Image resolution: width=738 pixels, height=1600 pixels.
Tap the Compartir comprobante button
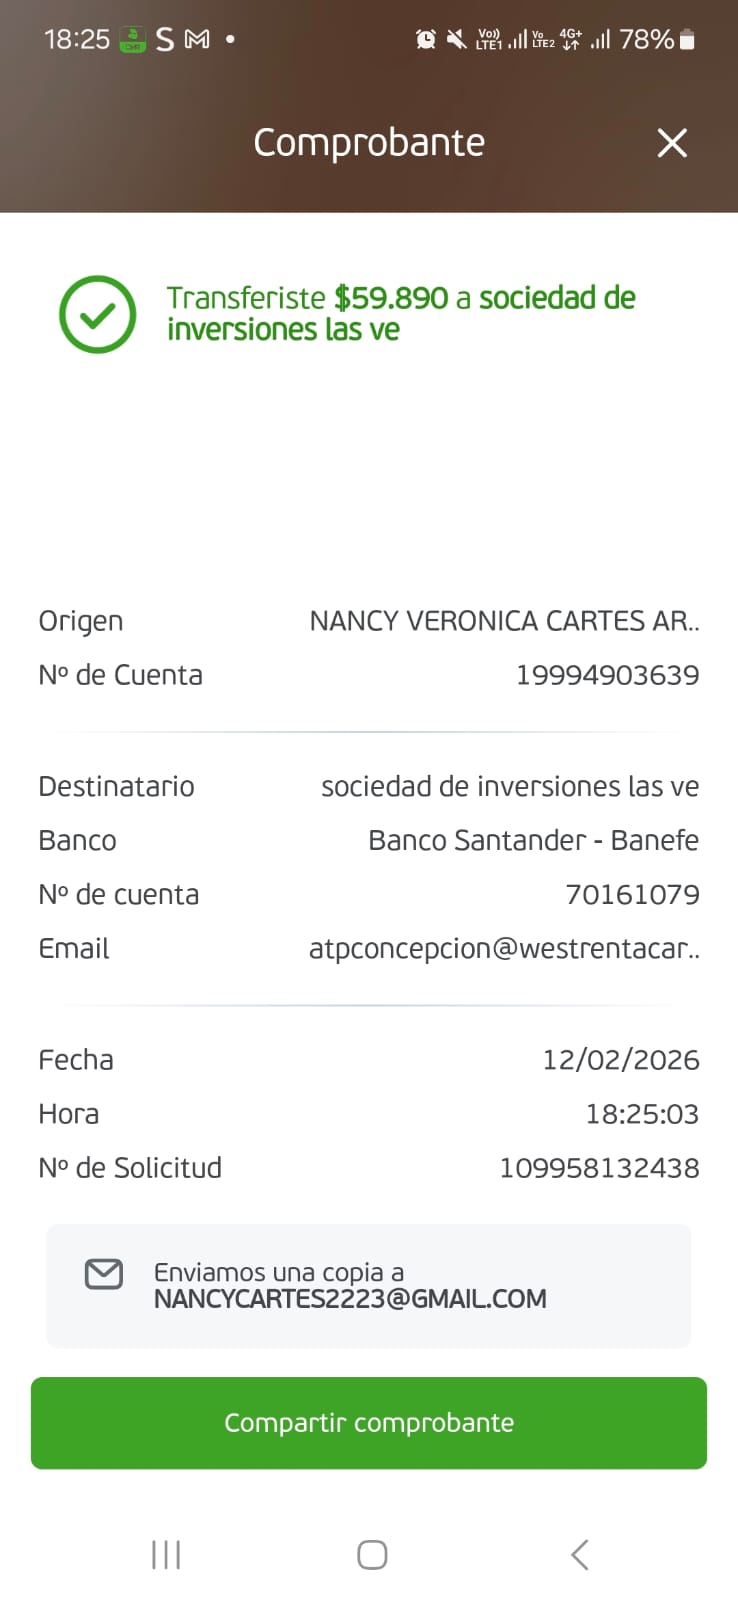click(369, 1423)
